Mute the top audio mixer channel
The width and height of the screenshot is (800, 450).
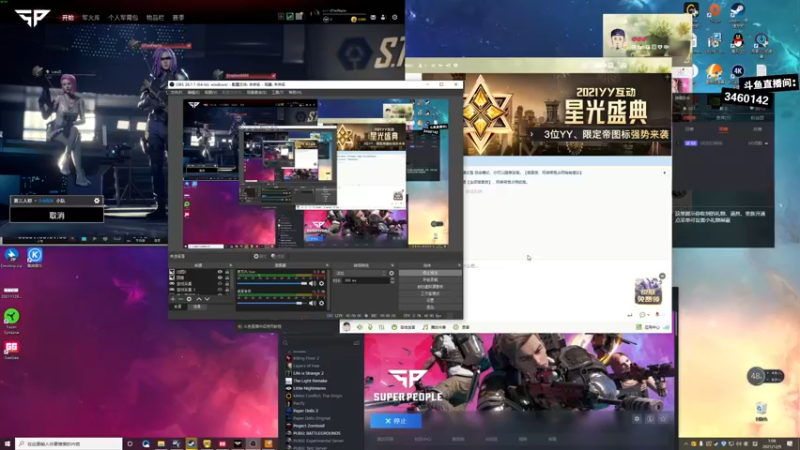[313, 284]
